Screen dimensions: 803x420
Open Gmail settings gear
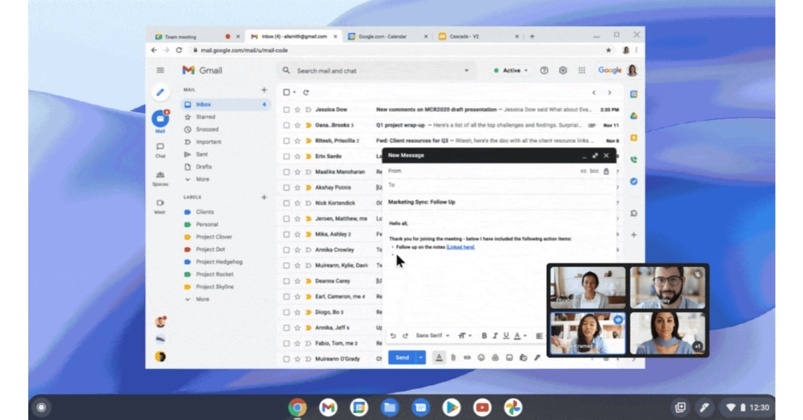pos(563,71)
